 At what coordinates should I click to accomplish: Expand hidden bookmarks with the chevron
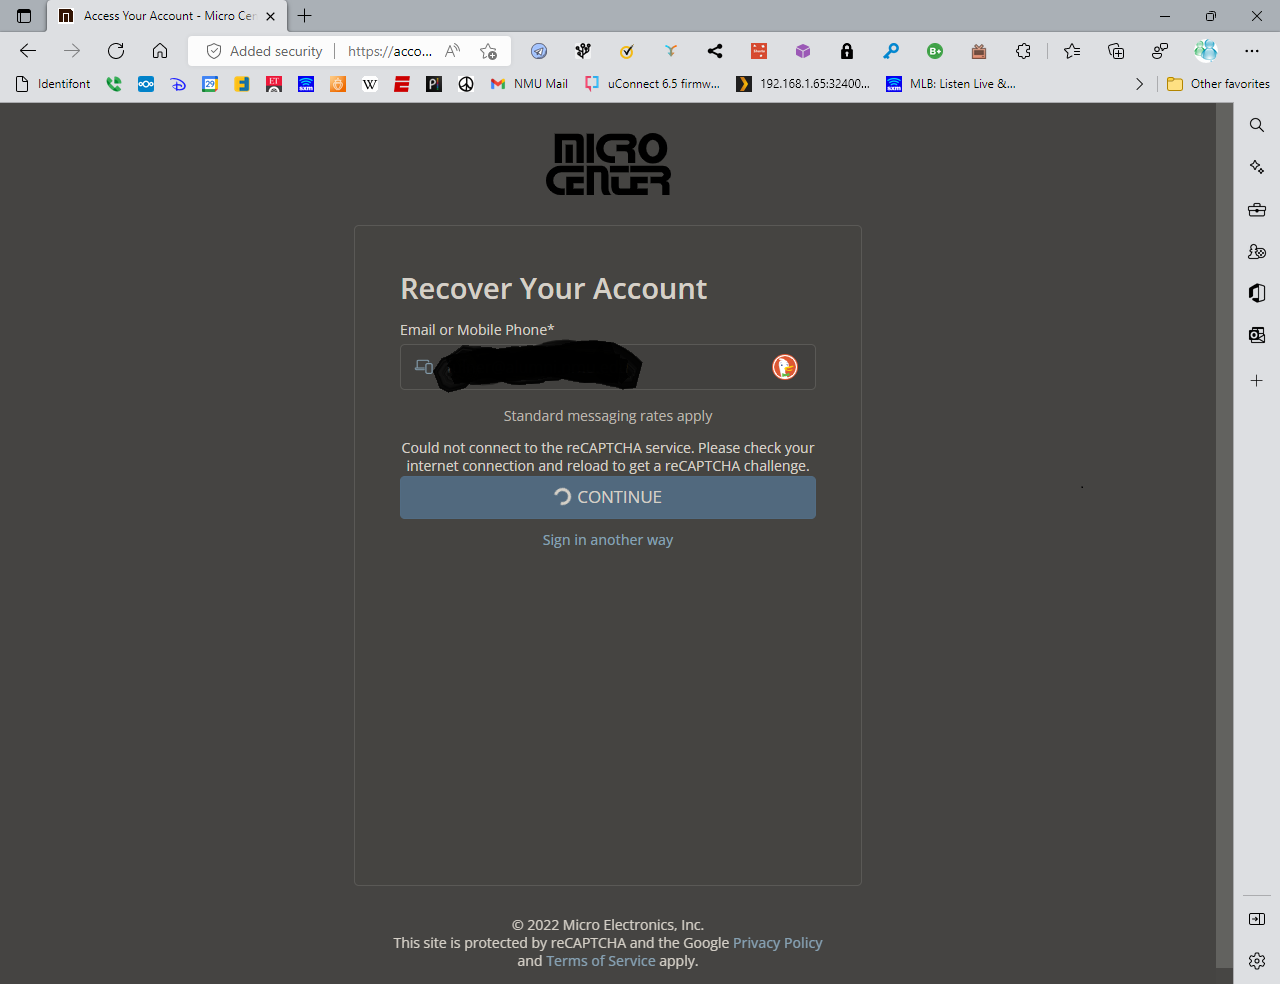click(1140, 84)
